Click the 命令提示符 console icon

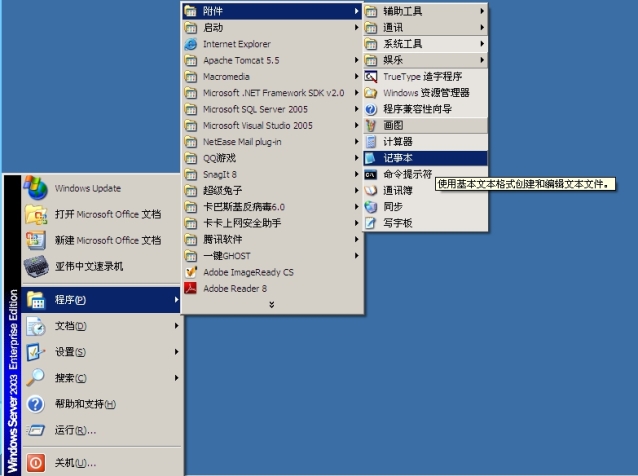370,175
